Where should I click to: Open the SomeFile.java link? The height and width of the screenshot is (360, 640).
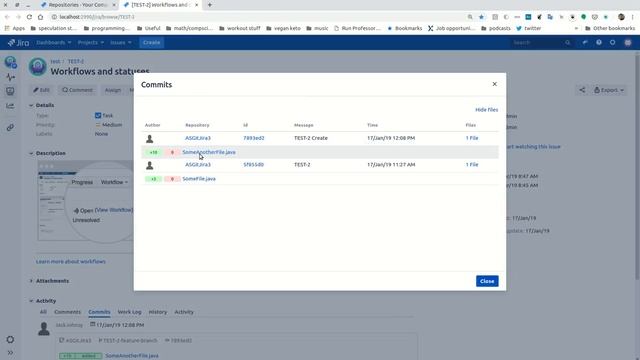click(199, 179)
